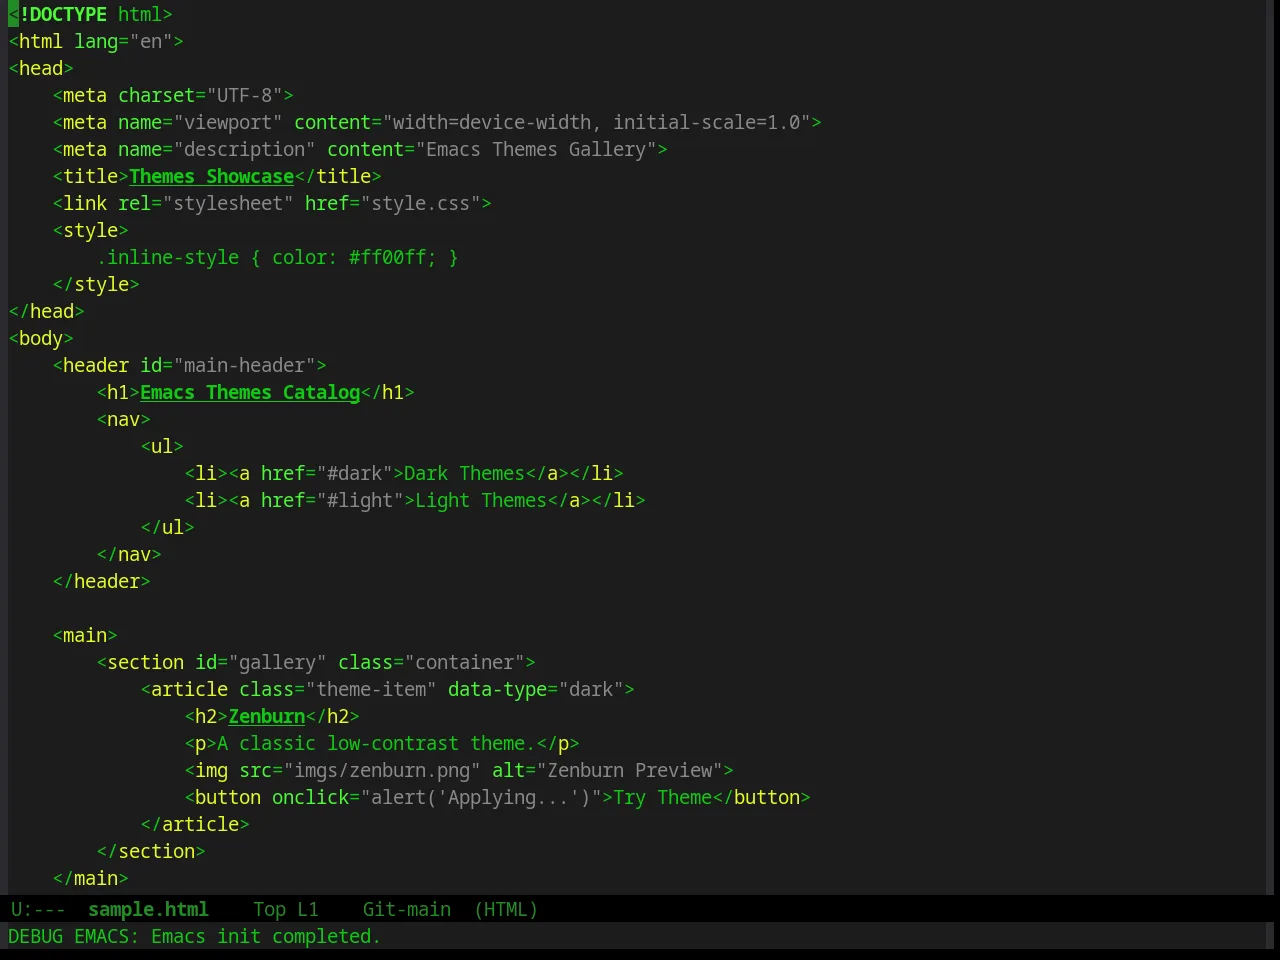Image resolution: width=1280 pixels, height=960 pixels.
Task: Click the closing ul tag
Action: point(167,527)
